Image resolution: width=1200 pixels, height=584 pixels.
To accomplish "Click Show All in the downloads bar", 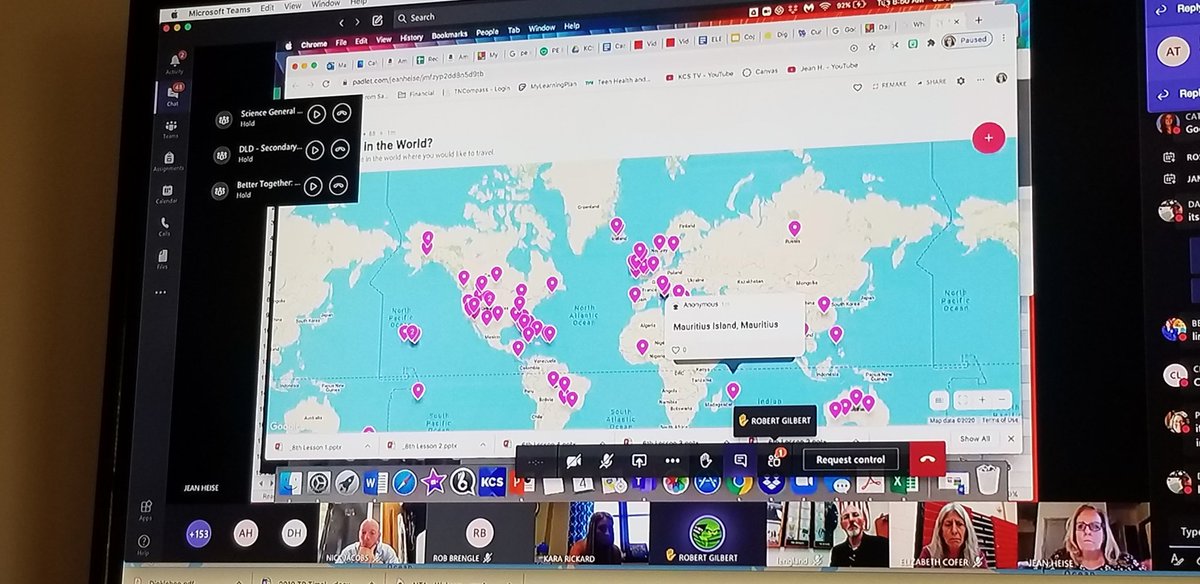I will coord(975,438).
